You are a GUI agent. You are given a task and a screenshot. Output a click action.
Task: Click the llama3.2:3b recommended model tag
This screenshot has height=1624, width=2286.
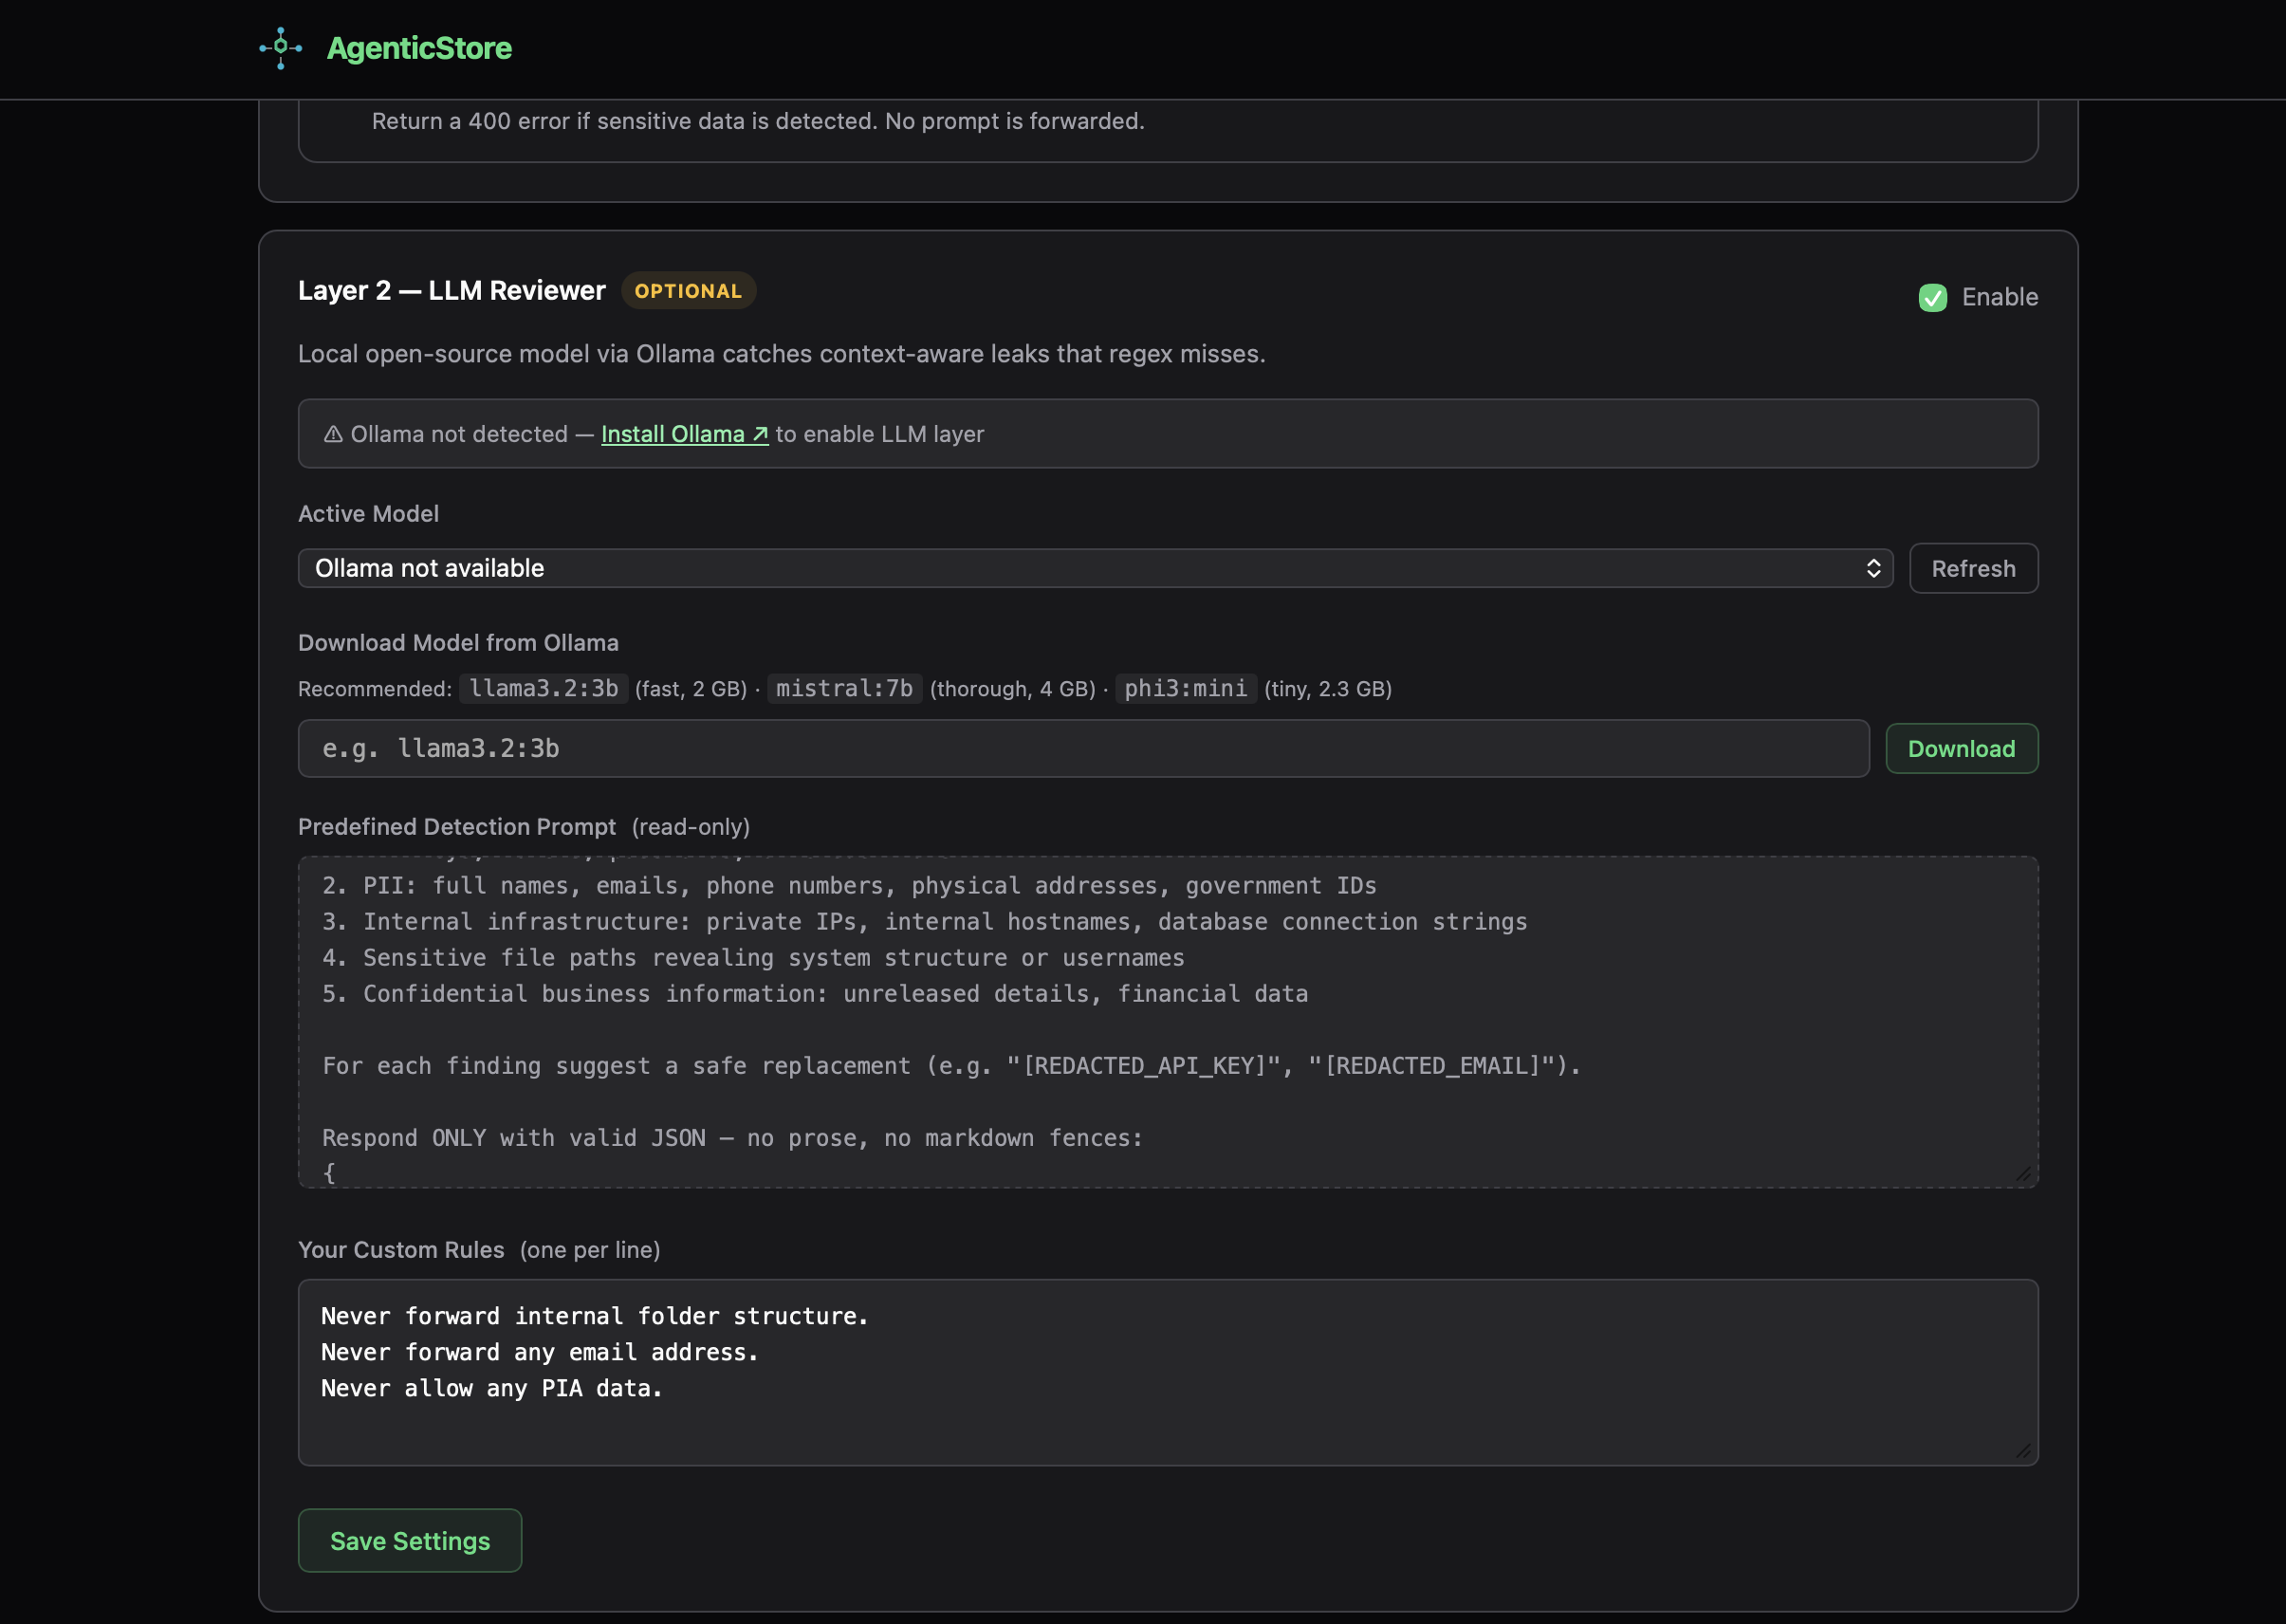[x=544, y=688]
